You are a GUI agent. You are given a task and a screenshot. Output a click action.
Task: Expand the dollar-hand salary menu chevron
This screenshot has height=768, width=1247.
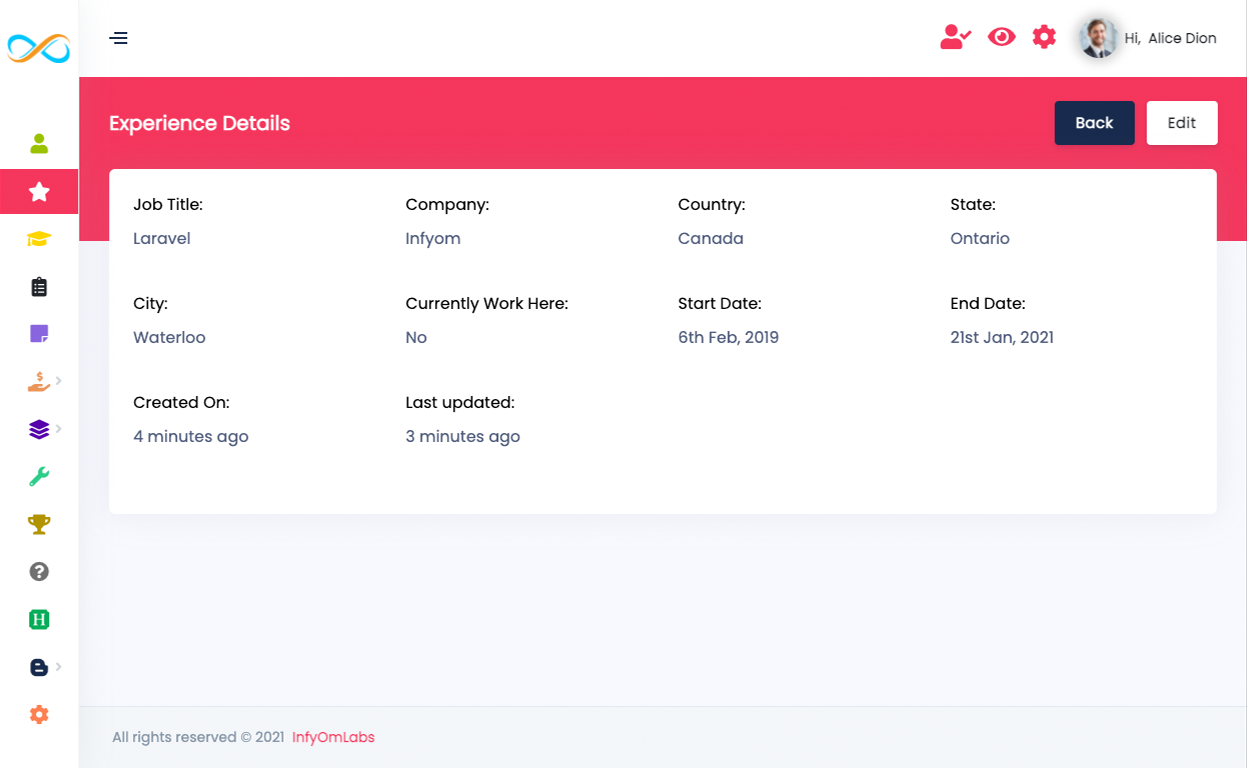tap(60, 381)
